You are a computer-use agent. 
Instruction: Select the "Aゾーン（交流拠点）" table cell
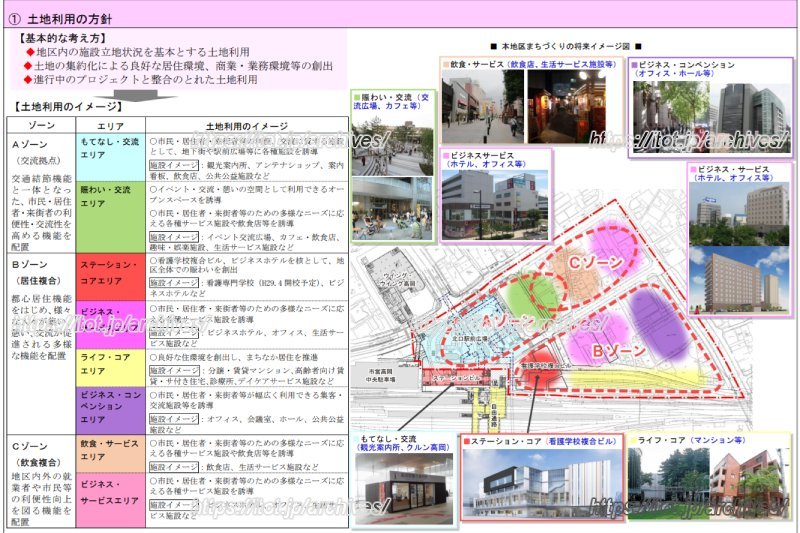42,193
